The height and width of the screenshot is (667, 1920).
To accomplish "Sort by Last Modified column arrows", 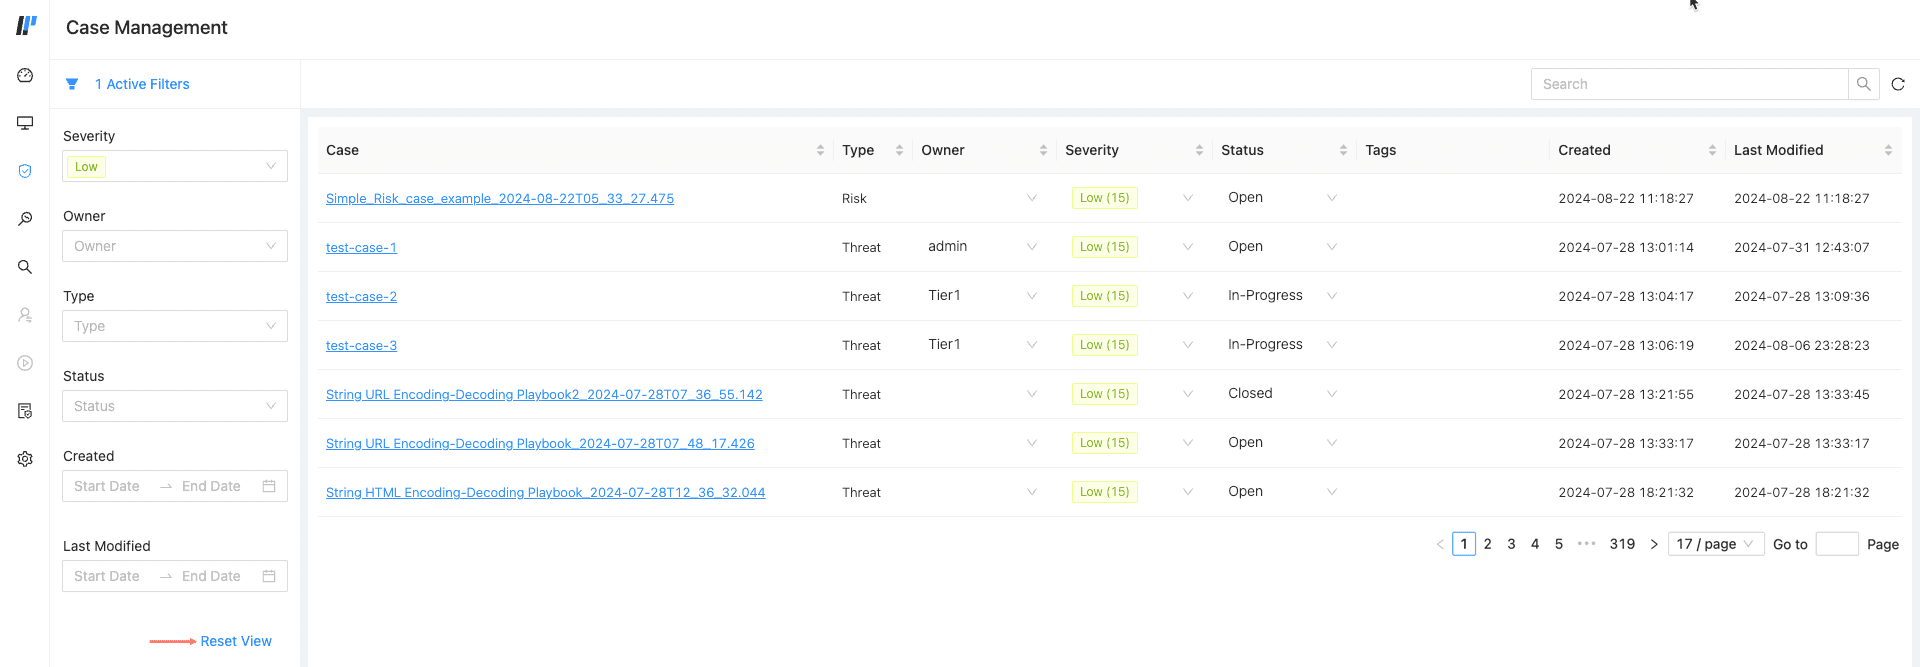I will (x=1888, y=150).
